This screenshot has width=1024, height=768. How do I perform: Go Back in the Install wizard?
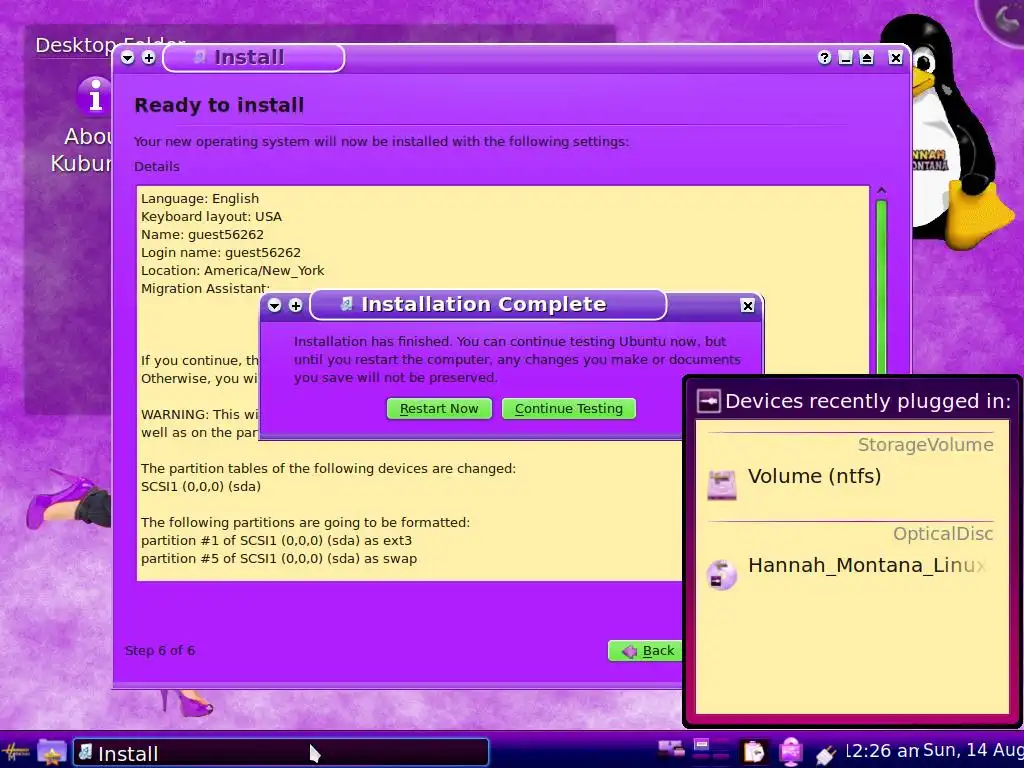647,651
